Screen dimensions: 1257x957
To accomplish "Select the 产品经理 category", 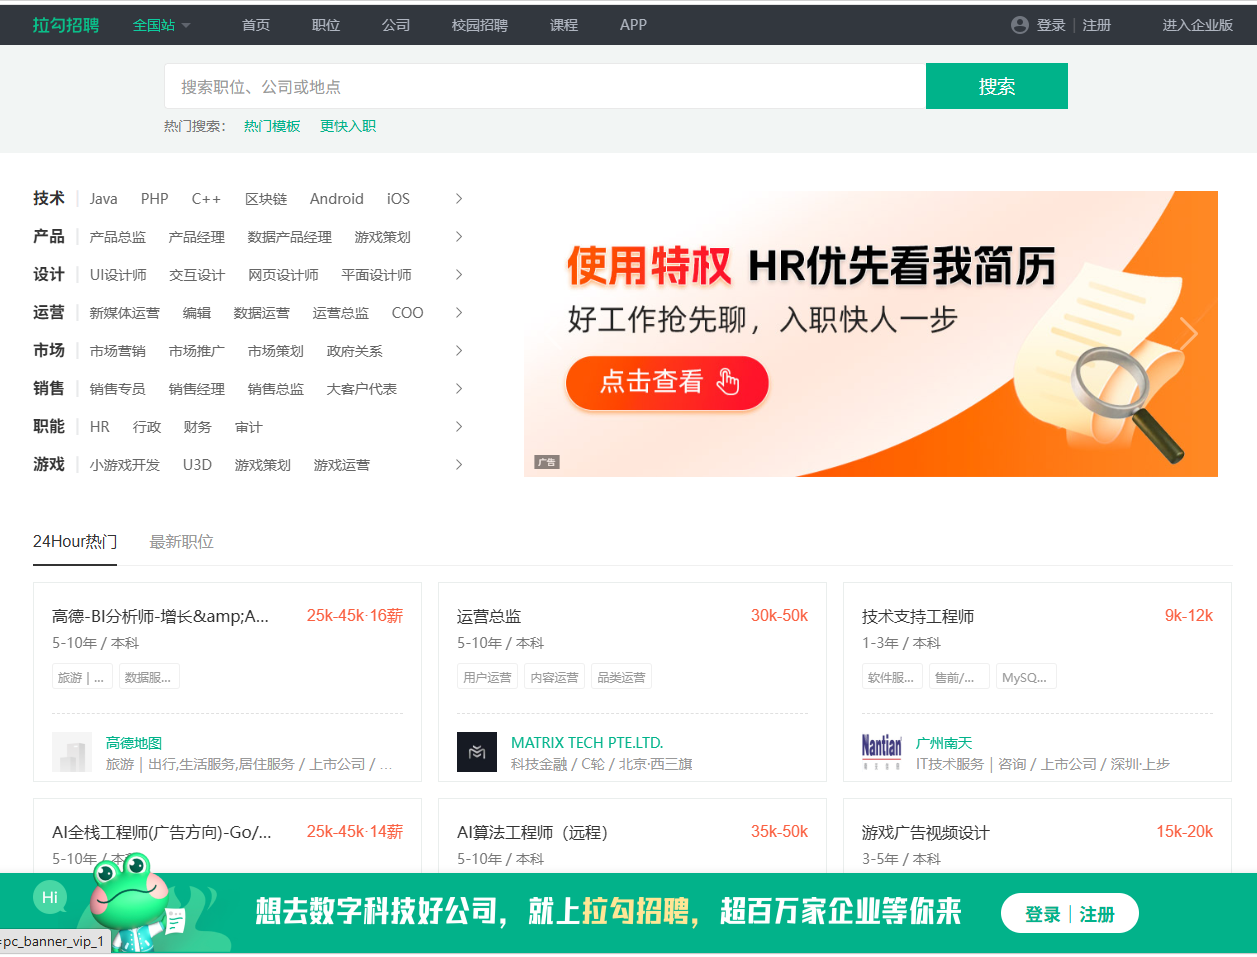I will point(196,237).
